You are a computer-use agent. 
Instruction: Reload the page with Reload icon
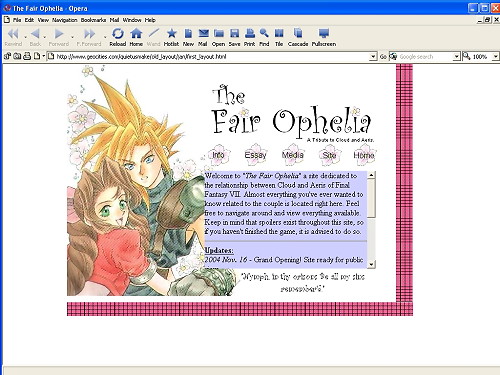point(118,37)
